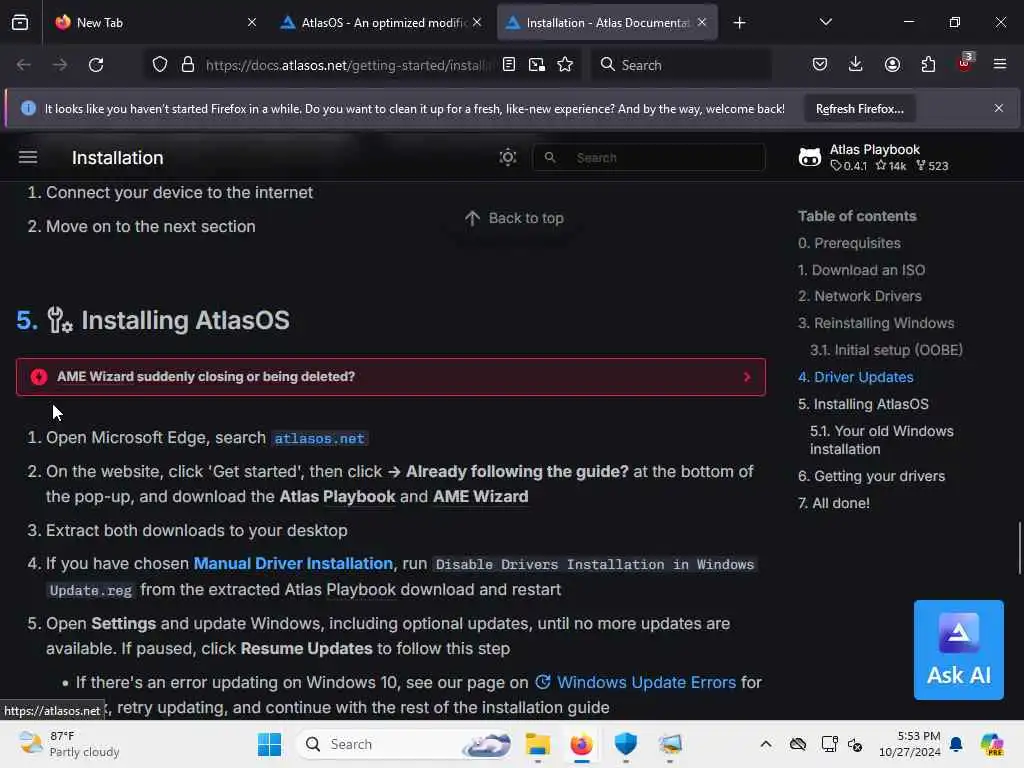This screenshot has width=1024, height=768.
Task: Go forward one page
Action: click(x=60, y=65)
